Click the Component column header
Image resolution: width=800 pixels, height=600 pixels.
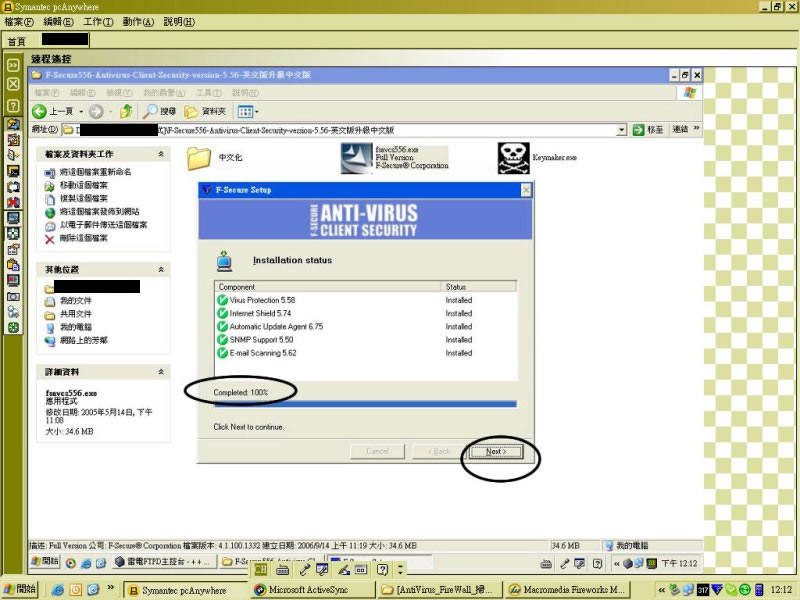point(328,287)
